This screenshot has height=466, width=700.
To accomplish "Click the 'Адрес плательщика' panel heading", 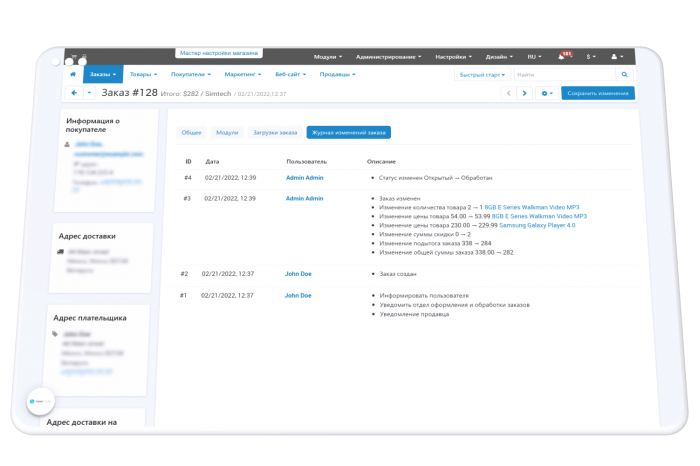I will tap(90, 318).
